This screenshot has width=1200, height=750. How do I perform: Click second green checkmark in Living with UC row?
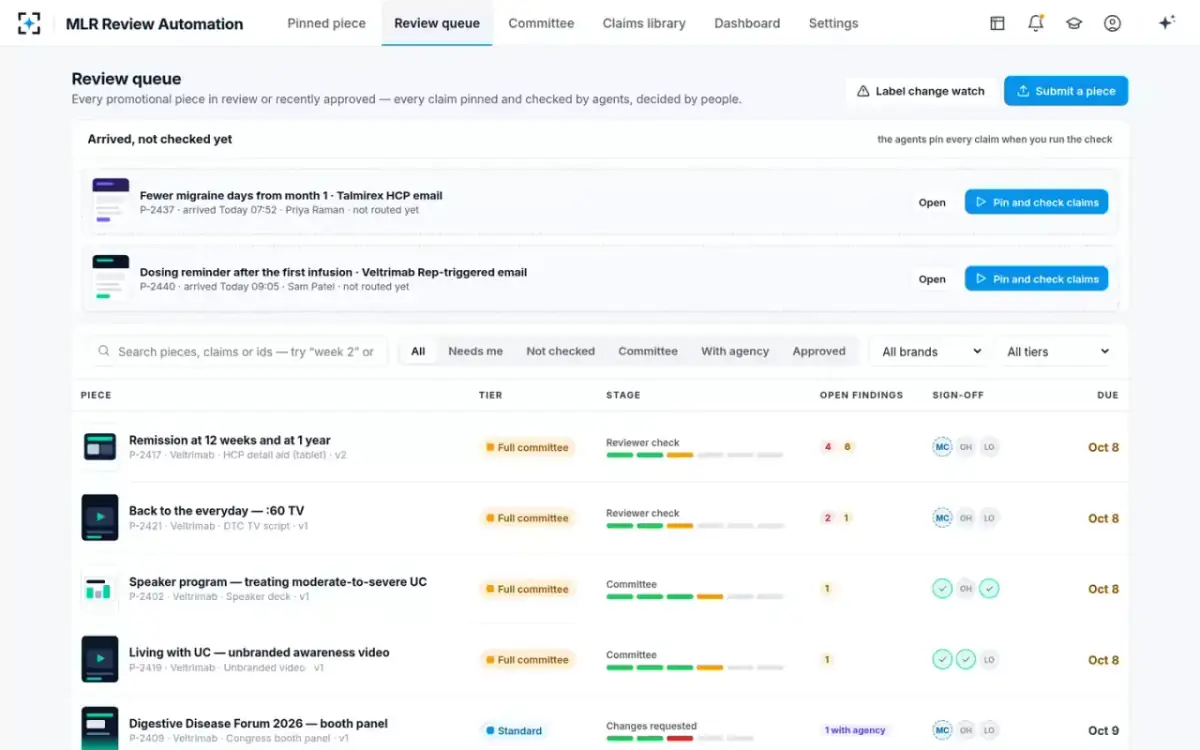click(966, 660)
